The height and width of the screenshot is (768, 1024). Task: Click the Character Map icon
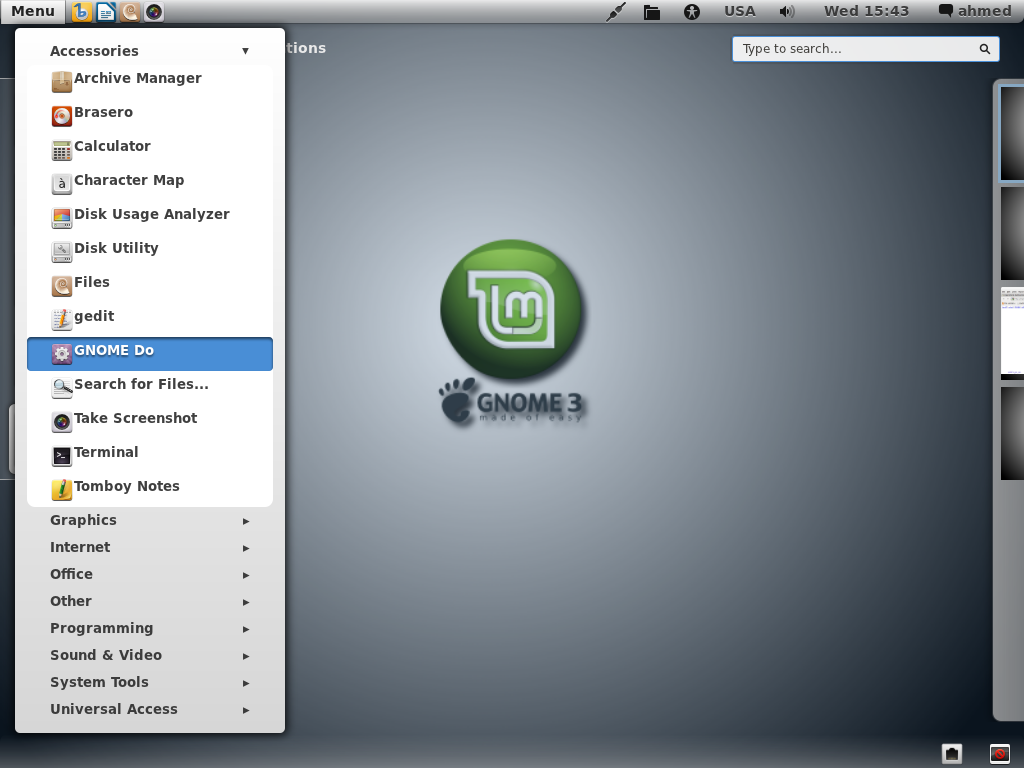(61, 184)
